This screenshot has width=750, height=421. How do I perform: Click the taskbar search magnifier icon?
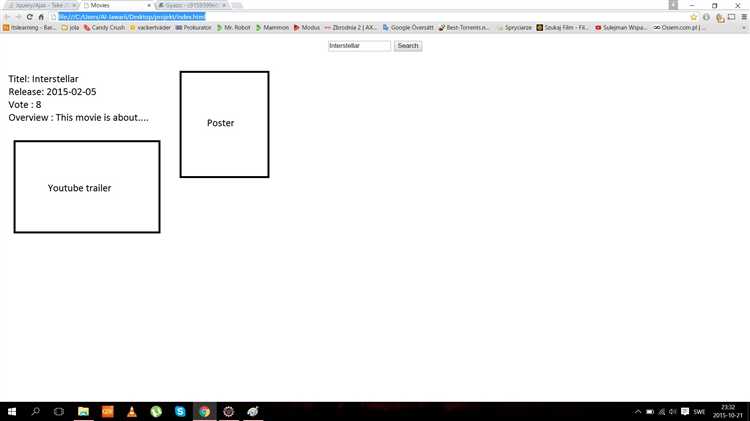tap(36, 411)
